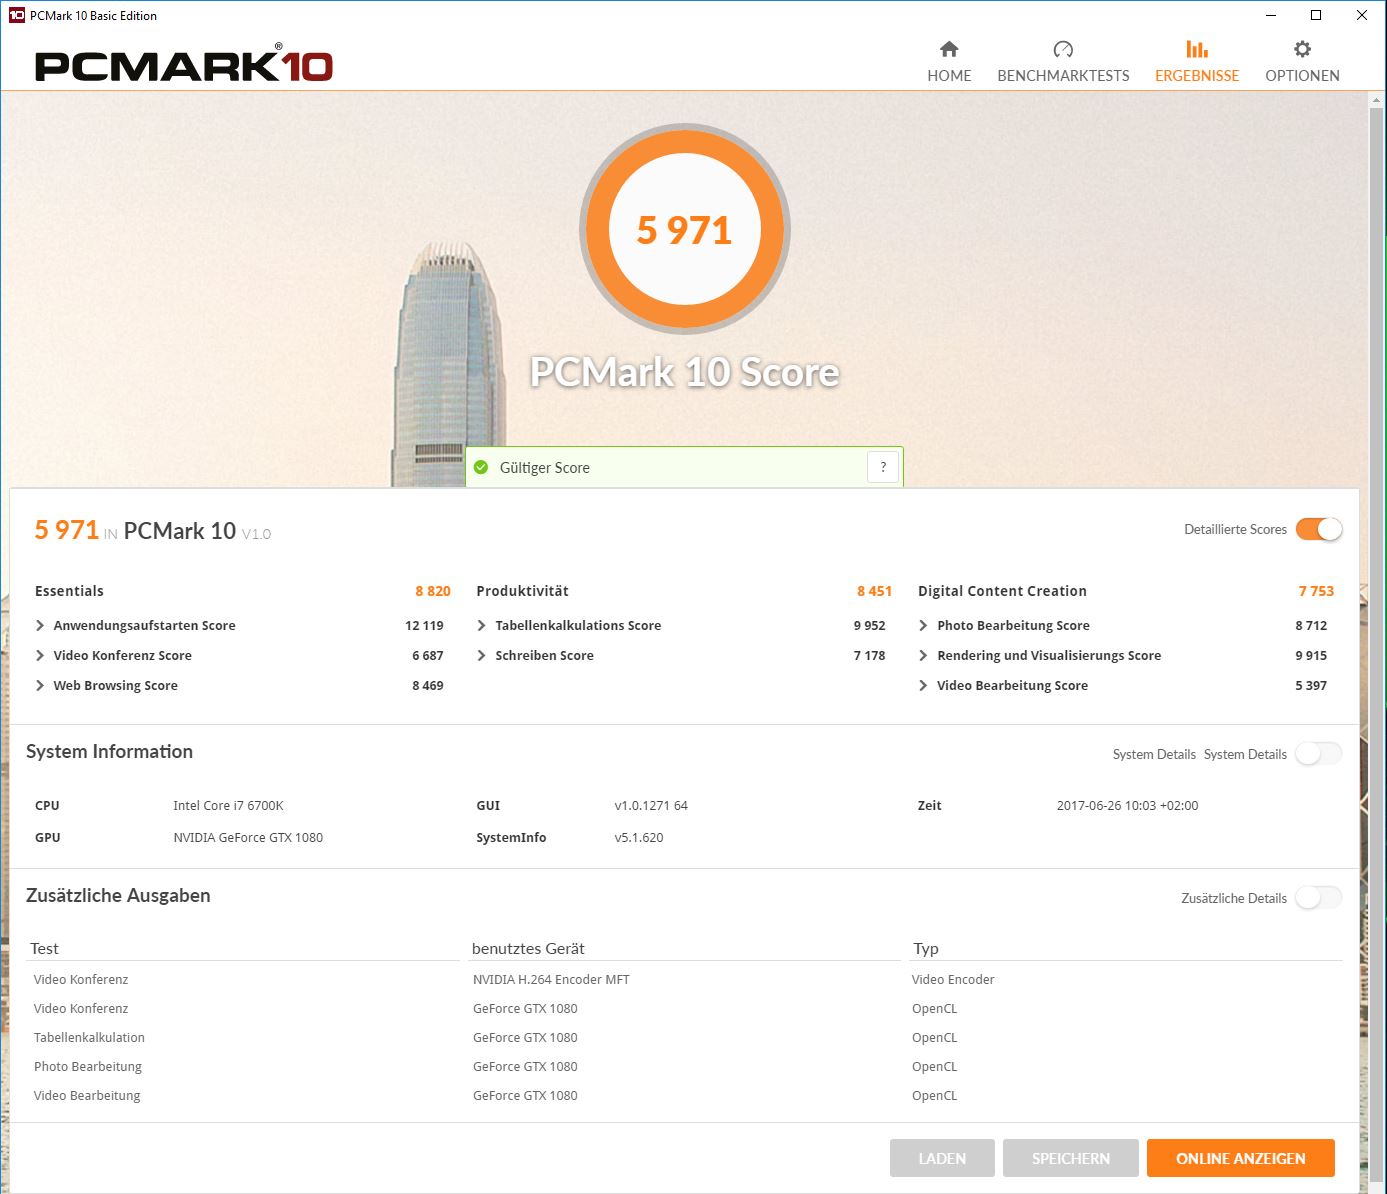The height and width of the screenshot is (1194, 1387).
Task: Enable the System Details toggle
Action: 1319,754
